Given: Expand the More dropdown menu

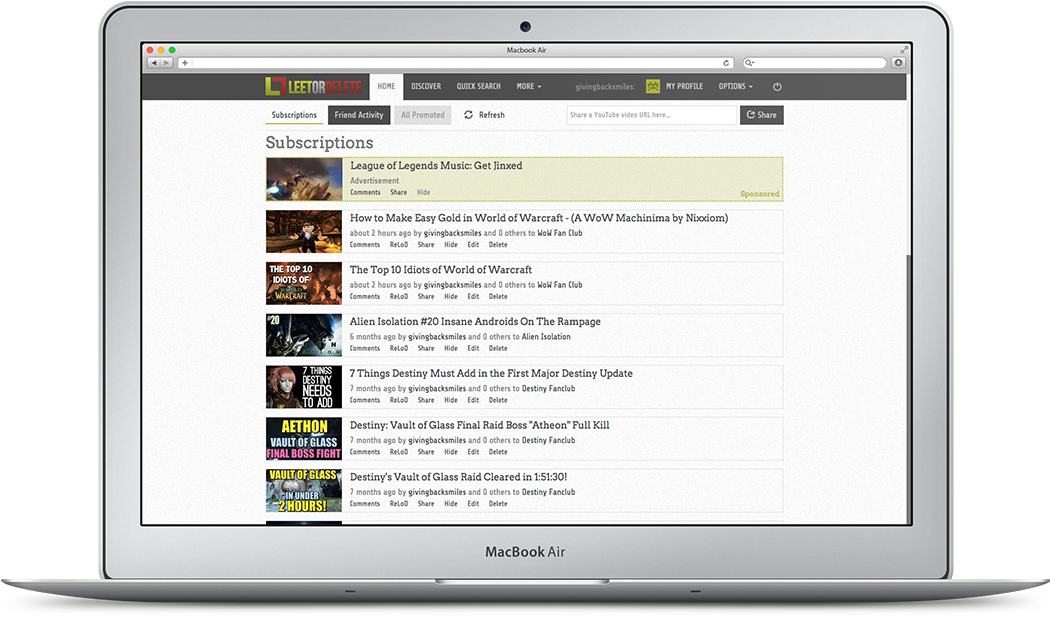Looking at the screenshot, I should pyautogui.click(x=528, y=86).
